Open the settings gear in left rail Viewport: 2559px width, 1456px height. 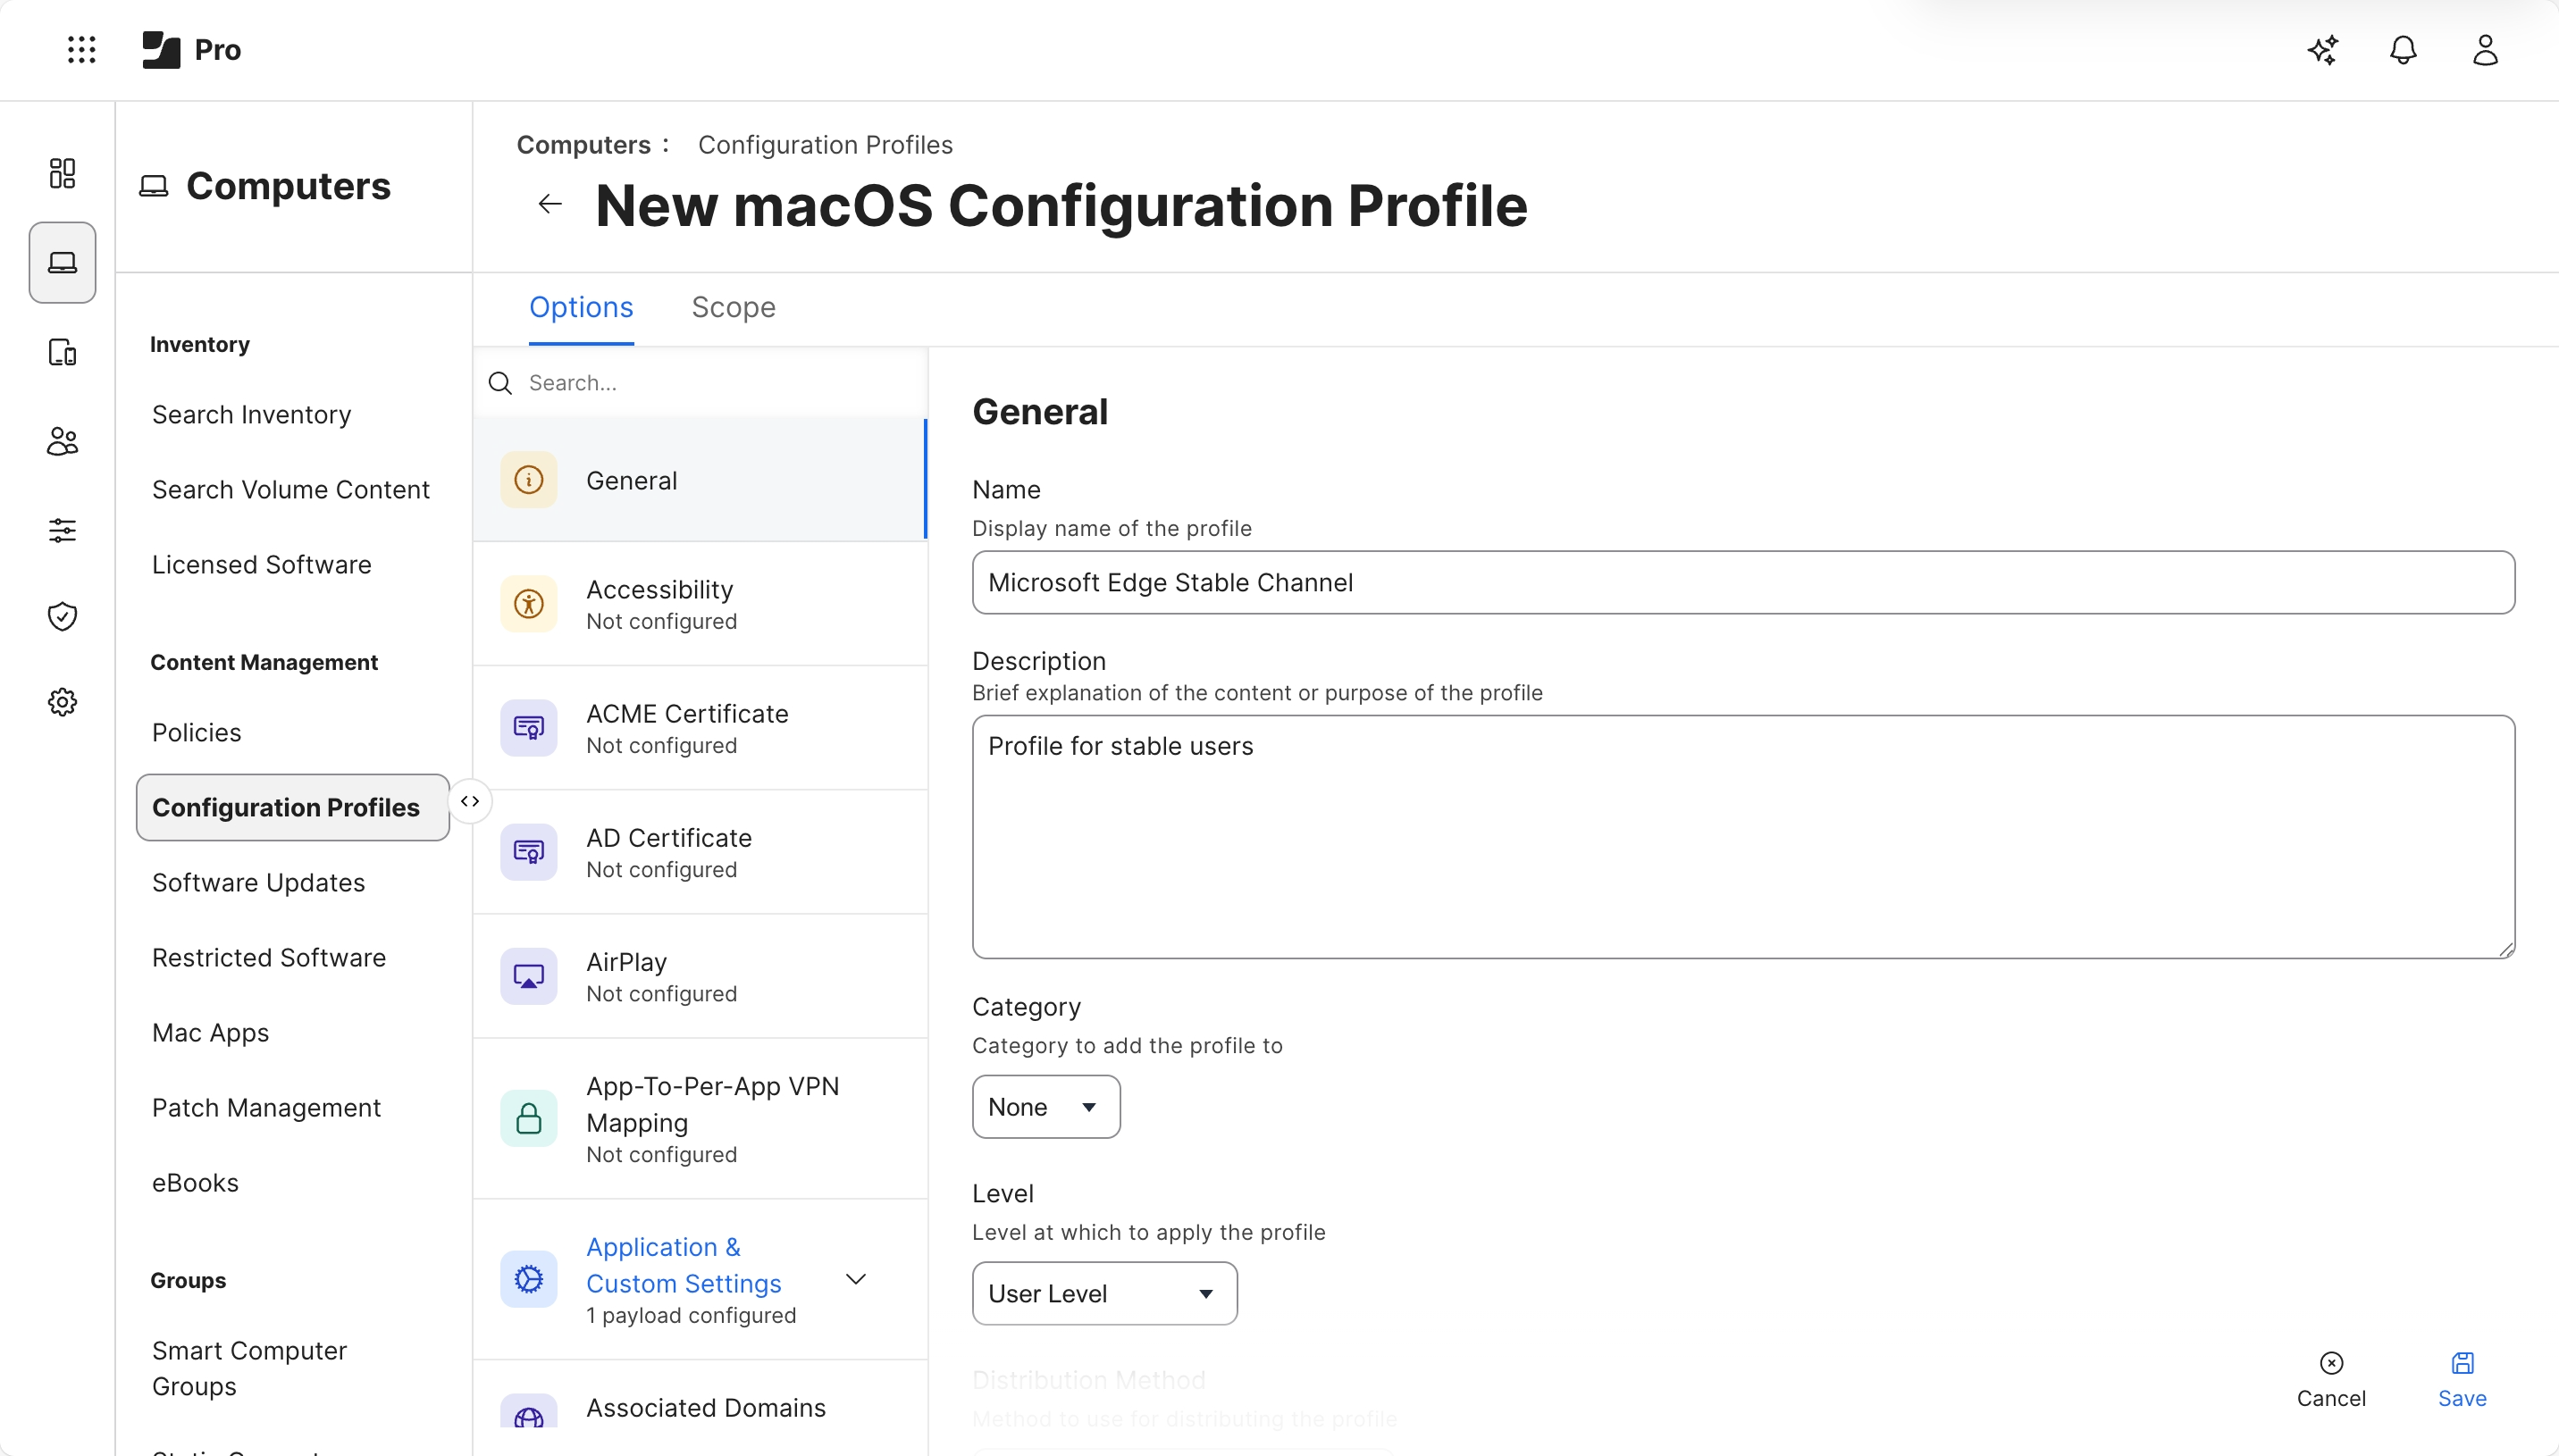pyautogui.click(x=62, y=702)
